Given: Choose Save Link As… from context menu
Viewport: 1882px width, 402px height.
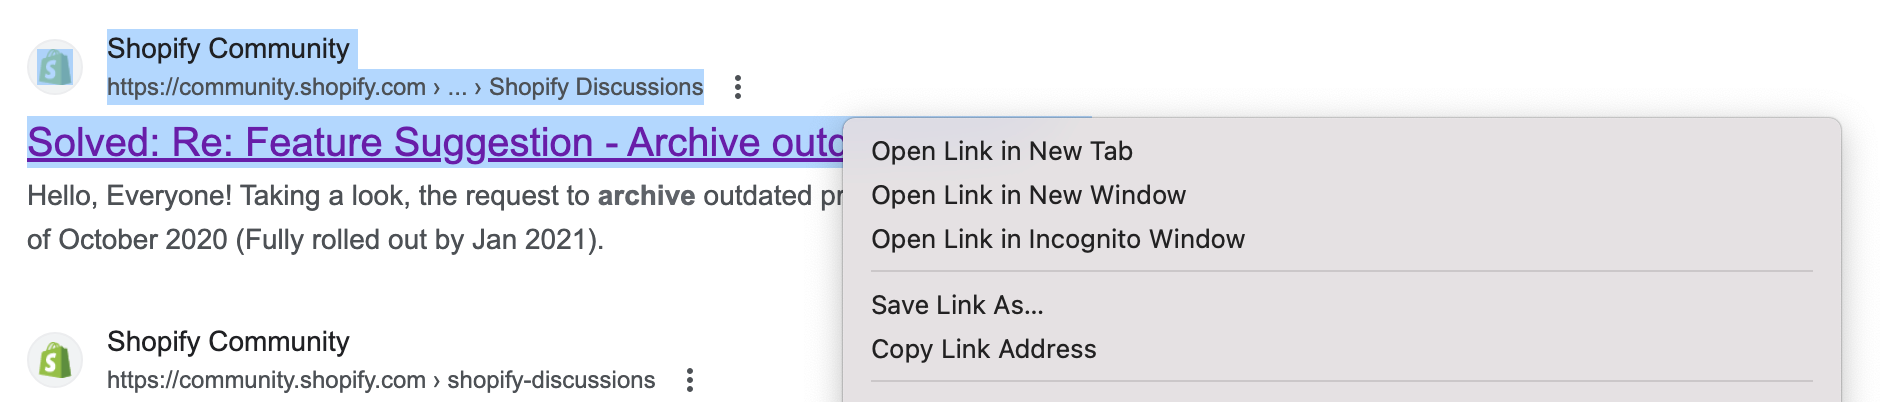Looking at the screenshot, I should tap(957, 305).
